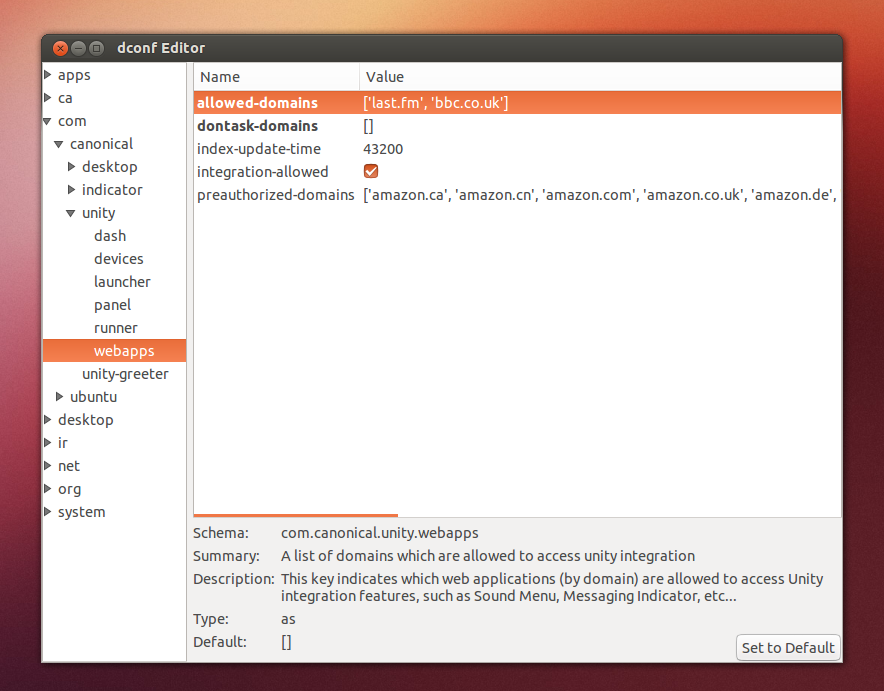Image resolution: width=884 pixels, height=691 pixels.
Task: Click the Set to Default button
Action: [x=787, y=647]
